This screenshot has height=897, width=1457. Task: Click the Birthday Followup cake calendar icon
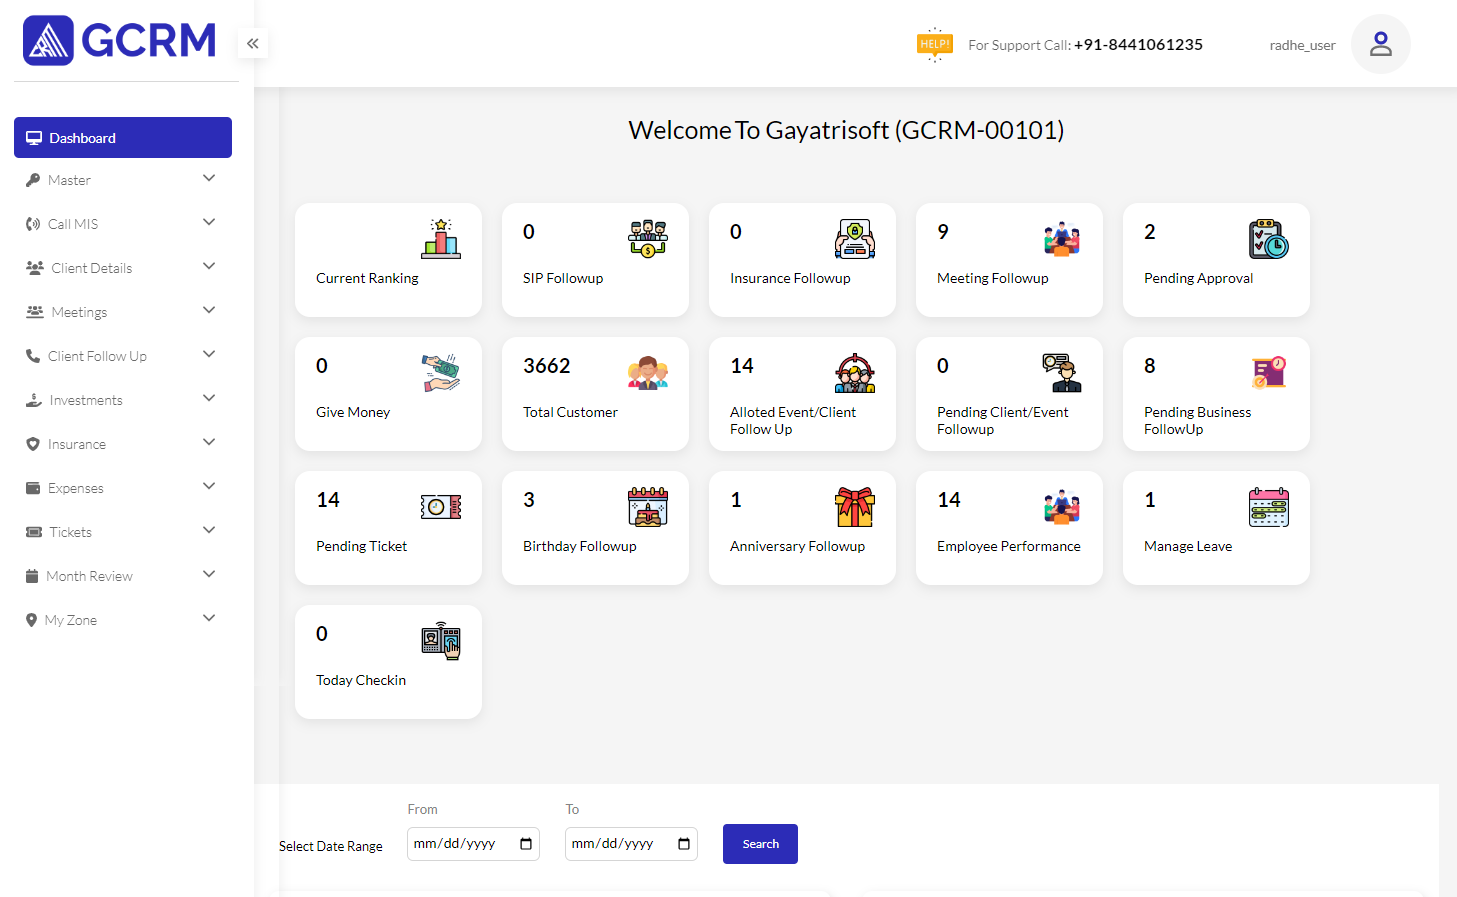tap(648, 507)
